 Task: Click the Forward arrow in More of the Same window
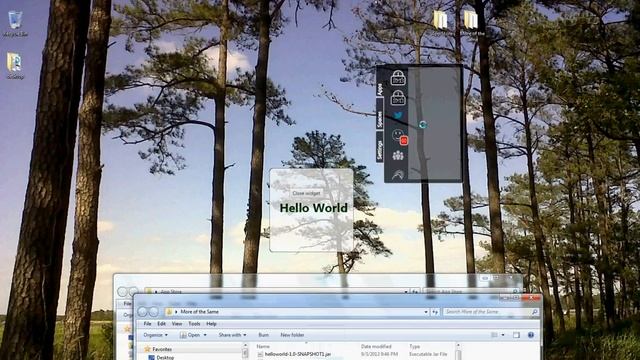point(153,312)
